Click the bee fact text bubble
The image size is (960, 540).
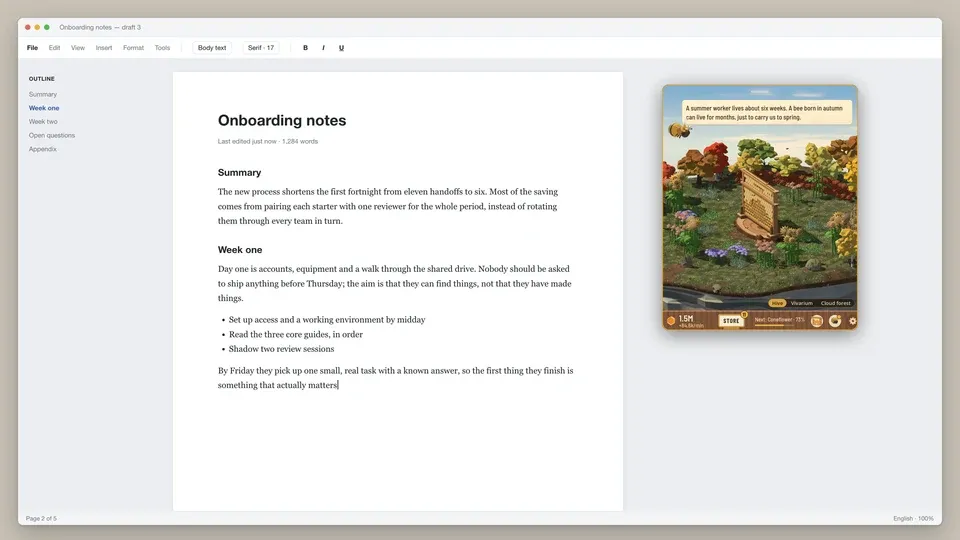pyautogui.click(x=767, y=113)
